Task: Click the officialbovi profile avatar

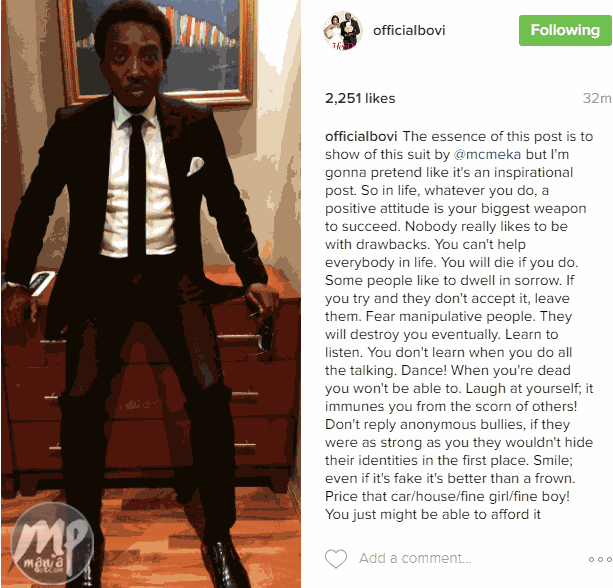Action: [x=342, y=31]
